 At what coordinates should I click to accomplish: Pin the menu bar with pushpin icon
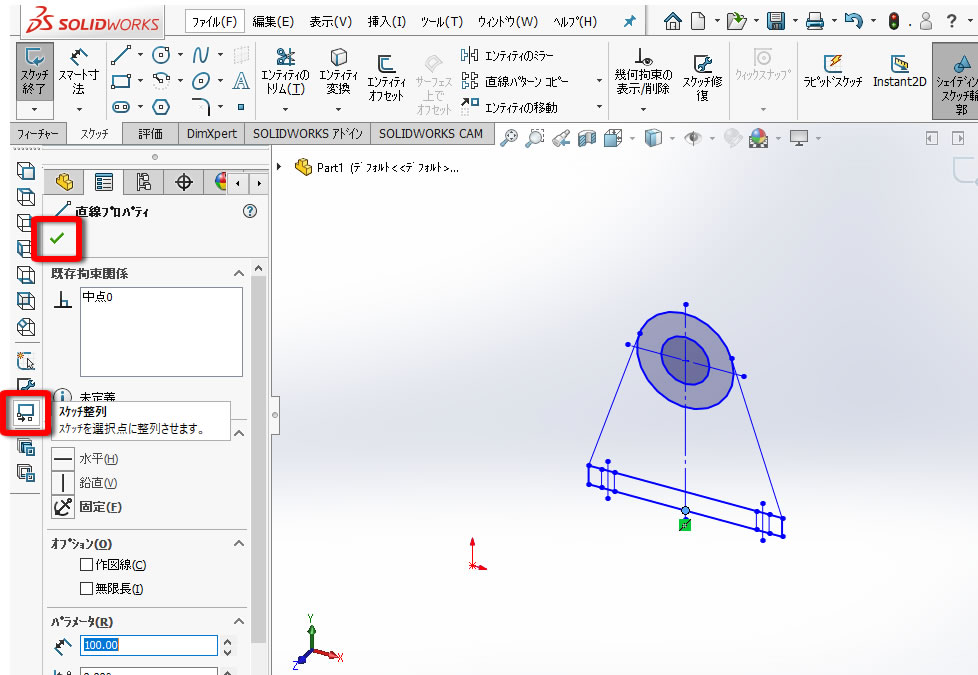pyautogui.click(x=629, y=22)
